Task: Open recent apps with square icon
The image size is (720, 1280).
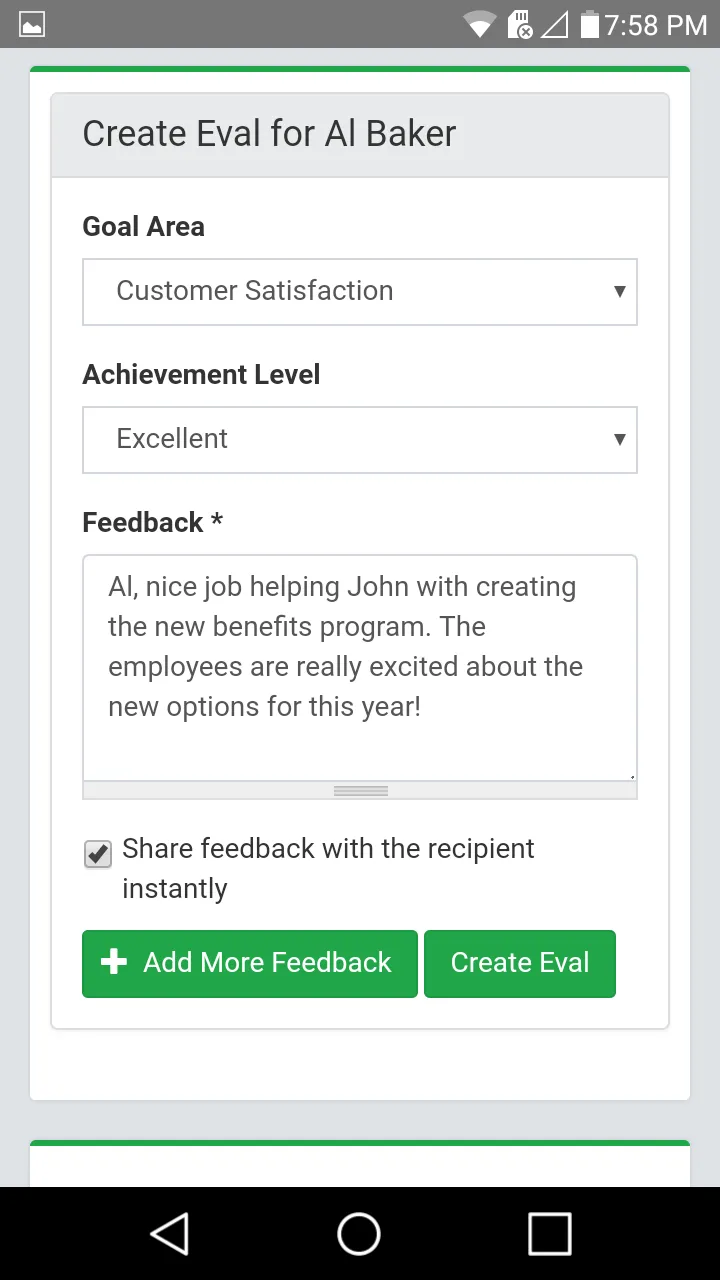Action: click(550, 1233)
